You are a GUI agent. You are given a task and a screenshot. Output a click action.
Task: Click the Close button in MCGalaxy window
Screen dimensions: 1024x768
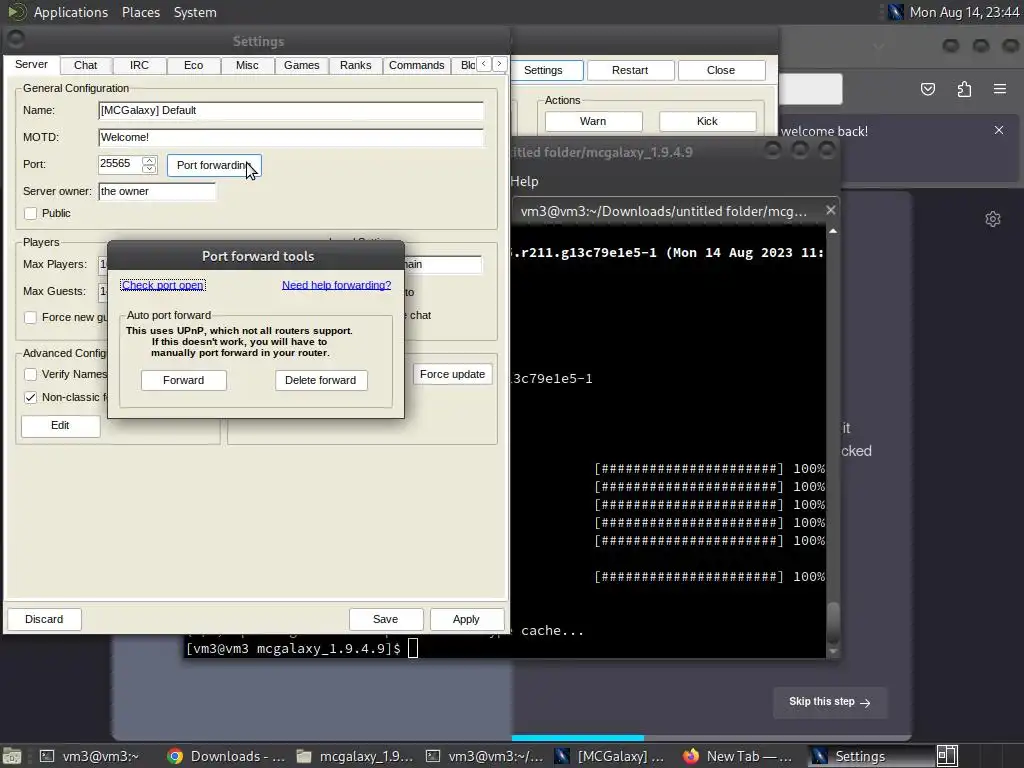pos(721,71)
